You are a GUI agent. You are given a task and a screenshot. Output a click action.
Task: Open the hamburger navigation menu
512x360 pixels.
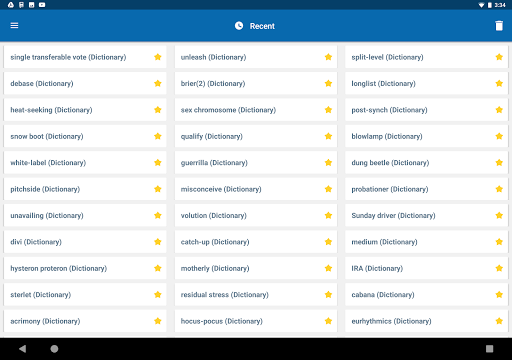coord(14,26)
